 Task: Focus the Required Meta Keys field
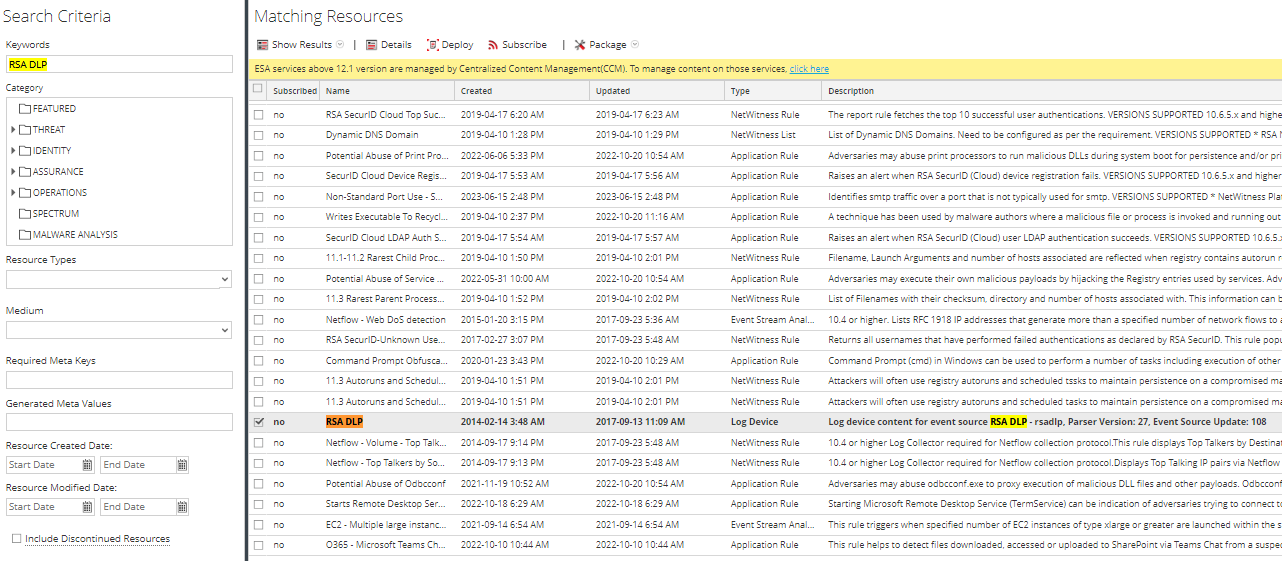119,380
